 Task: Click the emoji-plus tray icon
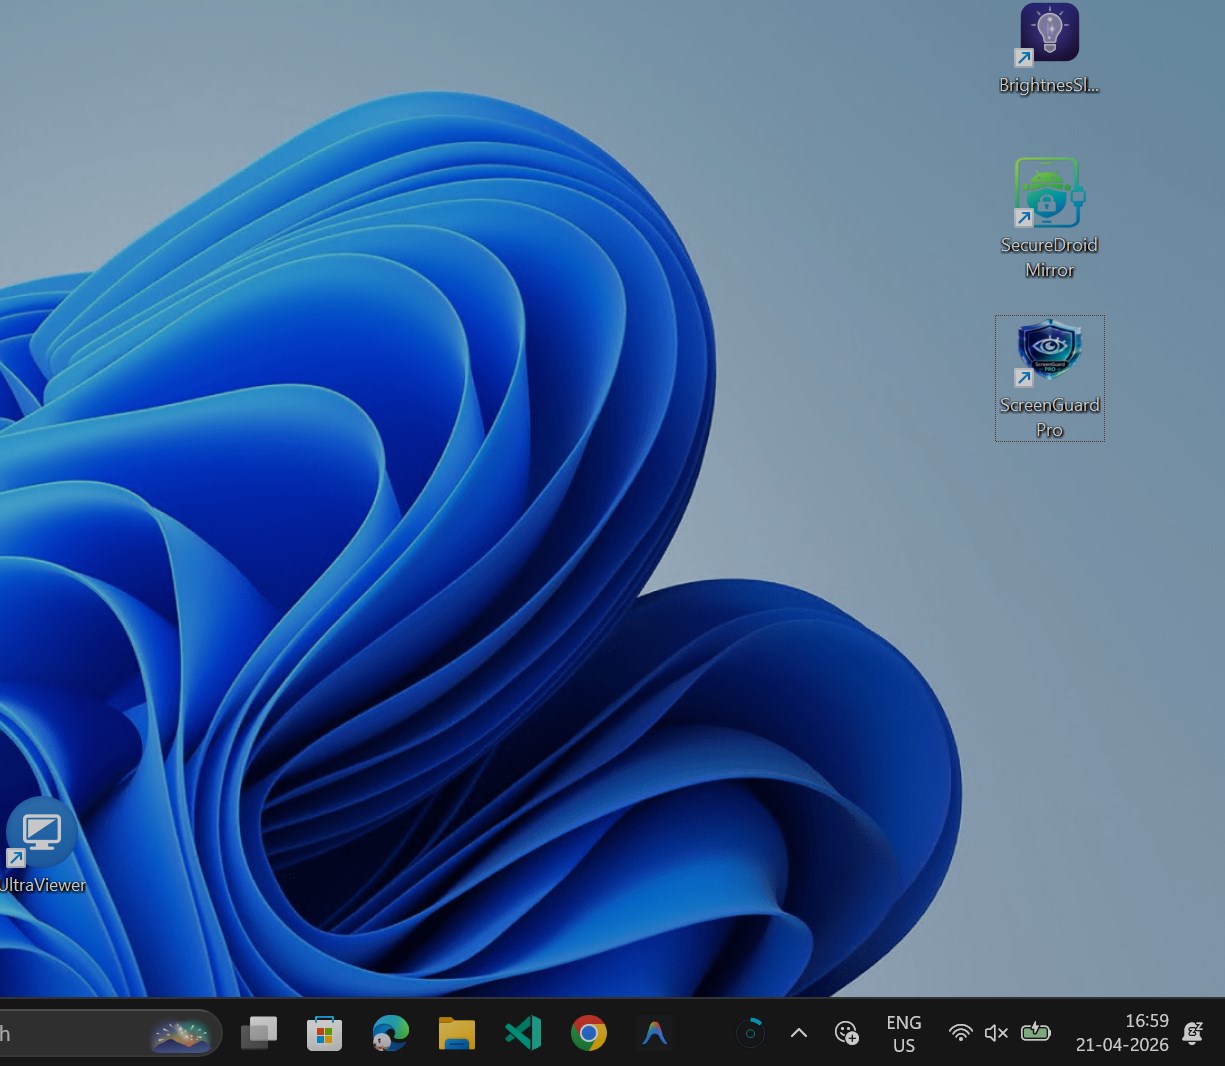(847, 1033)
